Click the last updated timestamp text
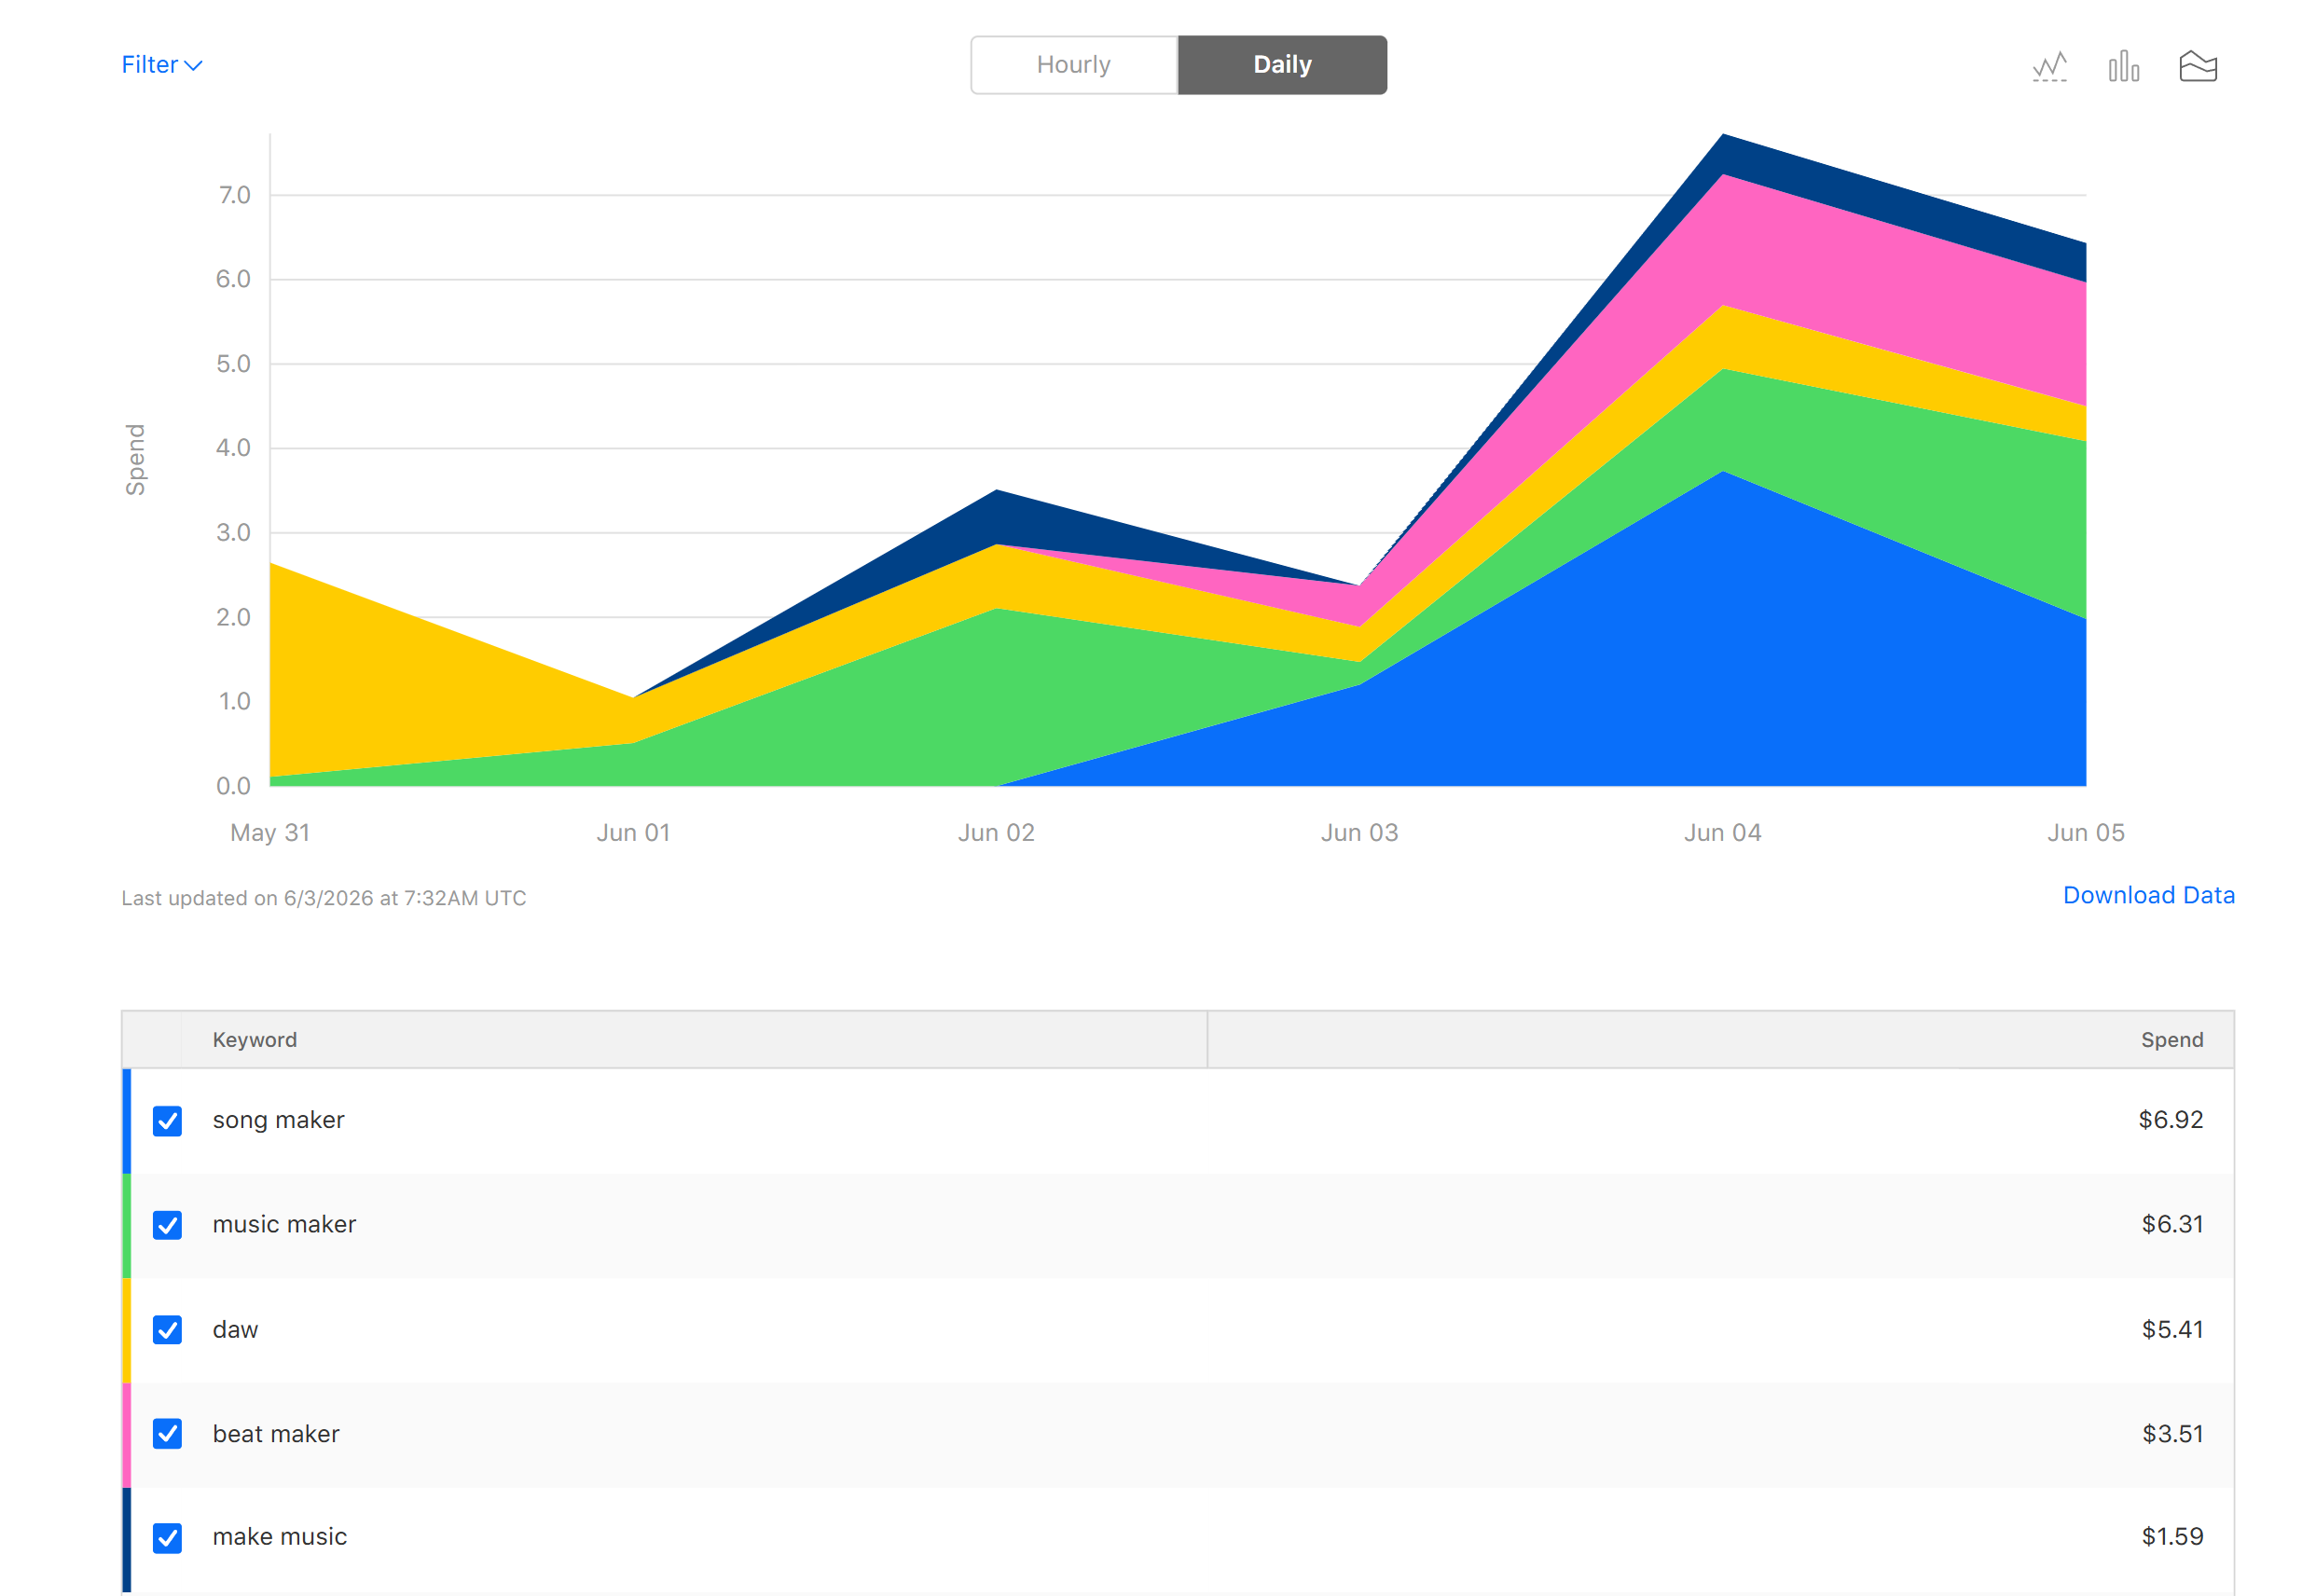This screenshot has width=2316, height=1596. [x=324, y=898]
